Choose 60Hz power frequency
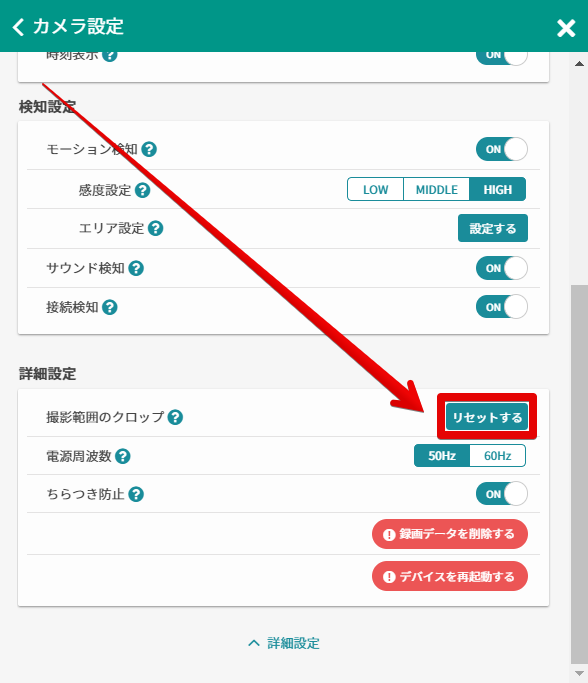Image resolution: width=588 pixels, height=683 pixels. click(x=498, y=456)
